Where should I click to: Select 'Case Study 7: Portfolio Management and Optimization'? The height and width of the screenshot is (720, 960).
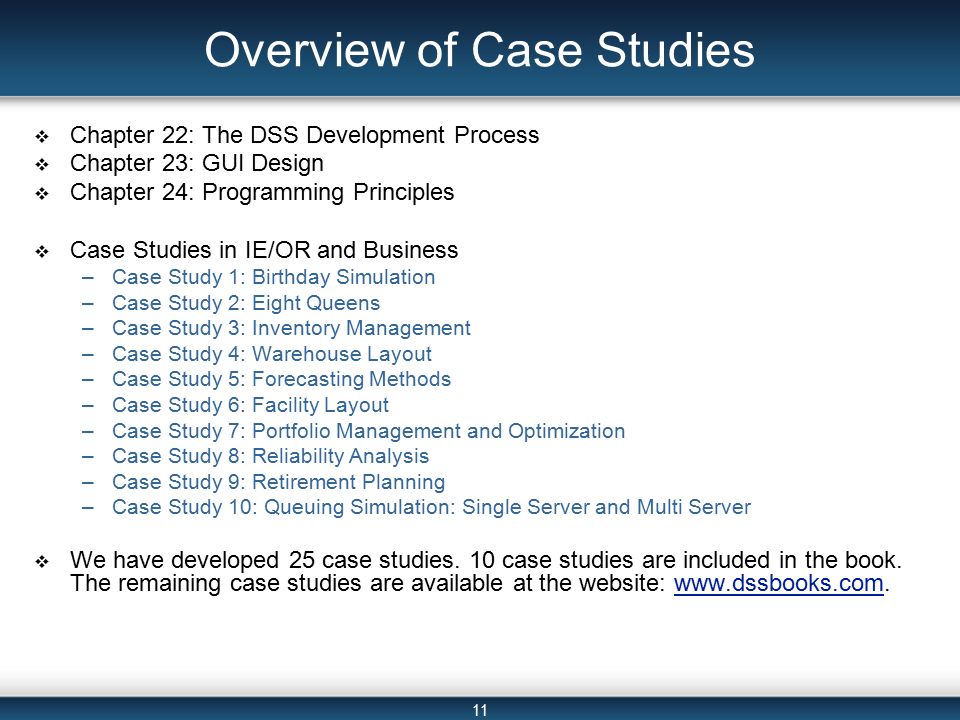pyautogui.click(x=368, y=431)
